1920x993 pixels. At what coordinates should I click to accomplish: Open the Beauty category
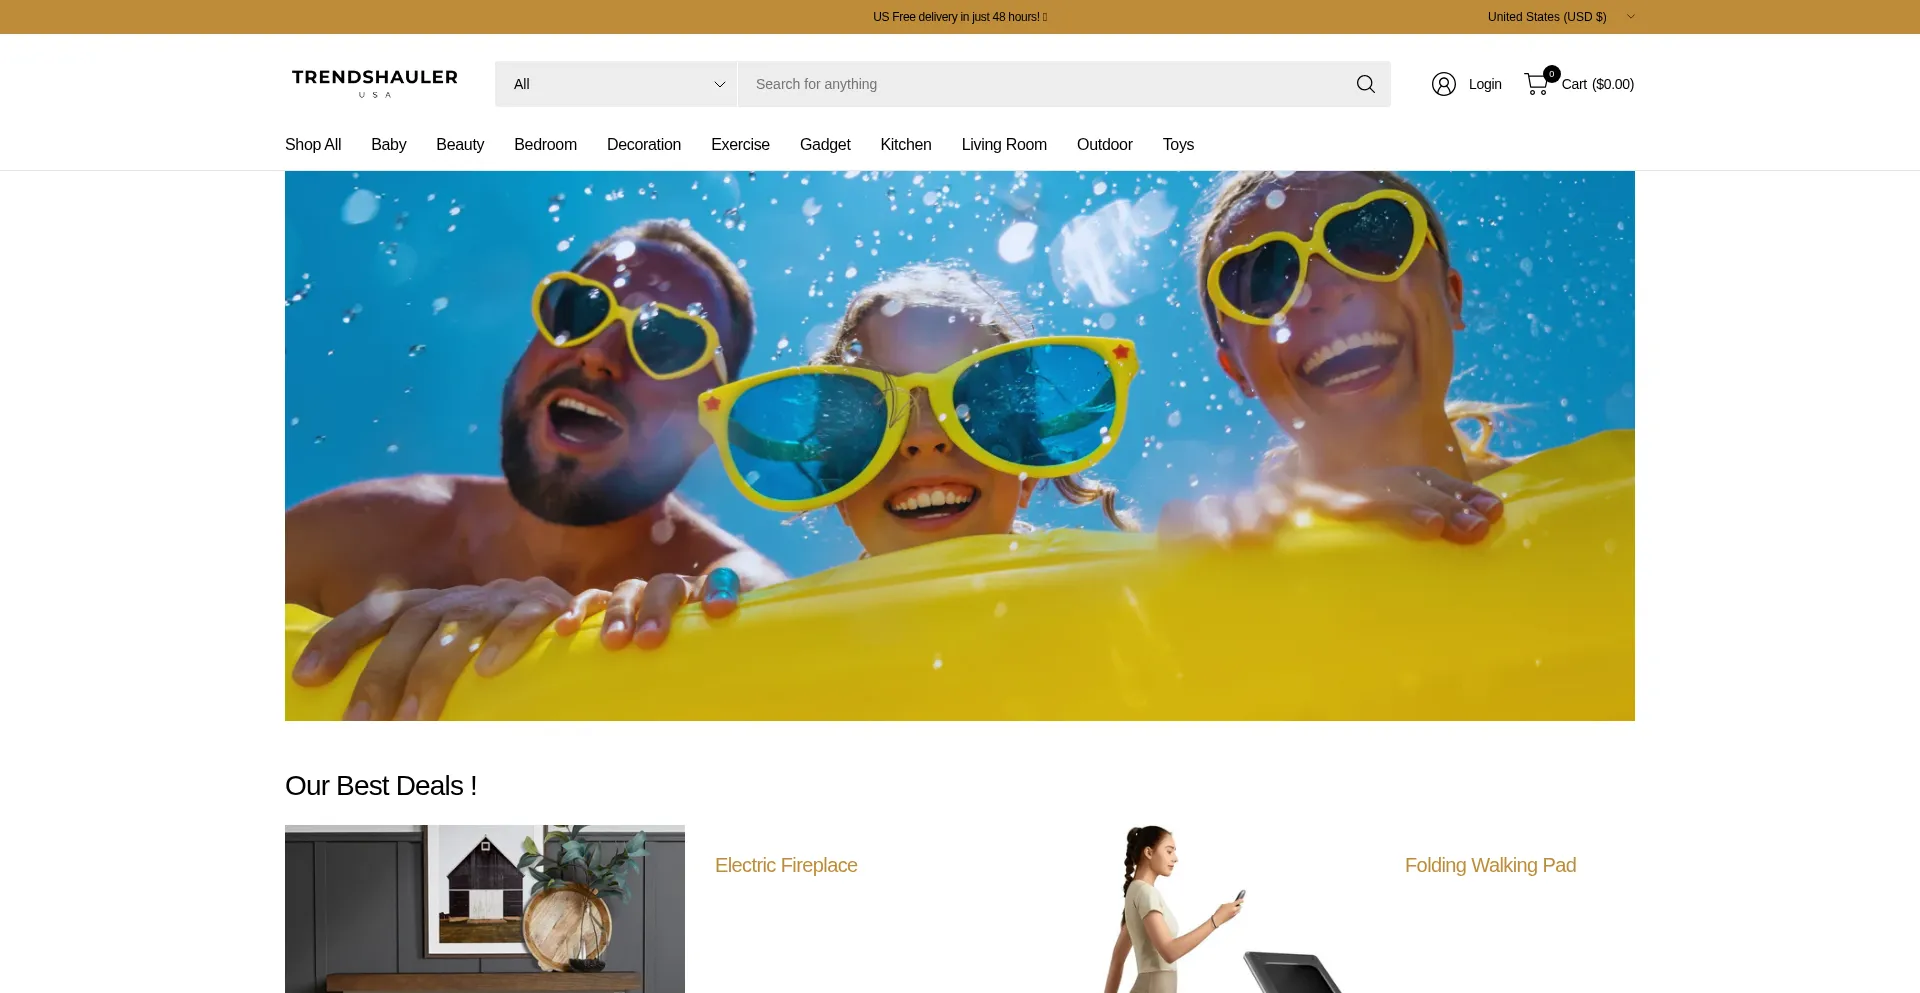460,145
